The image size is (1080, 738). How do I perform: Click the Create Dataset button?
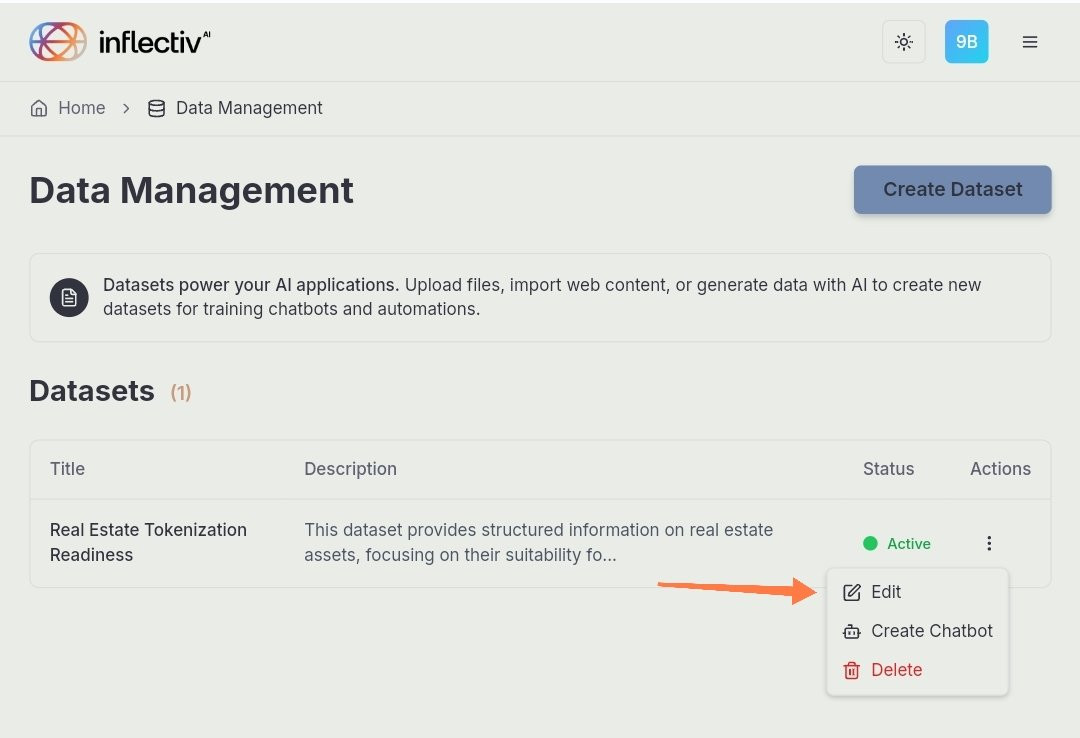coord(953,189)
